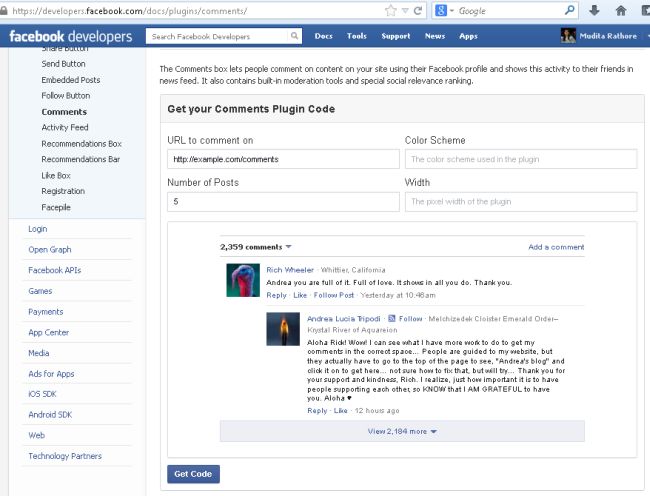
Task: Select Like Box in sidebar
Action: coord(56,176)
